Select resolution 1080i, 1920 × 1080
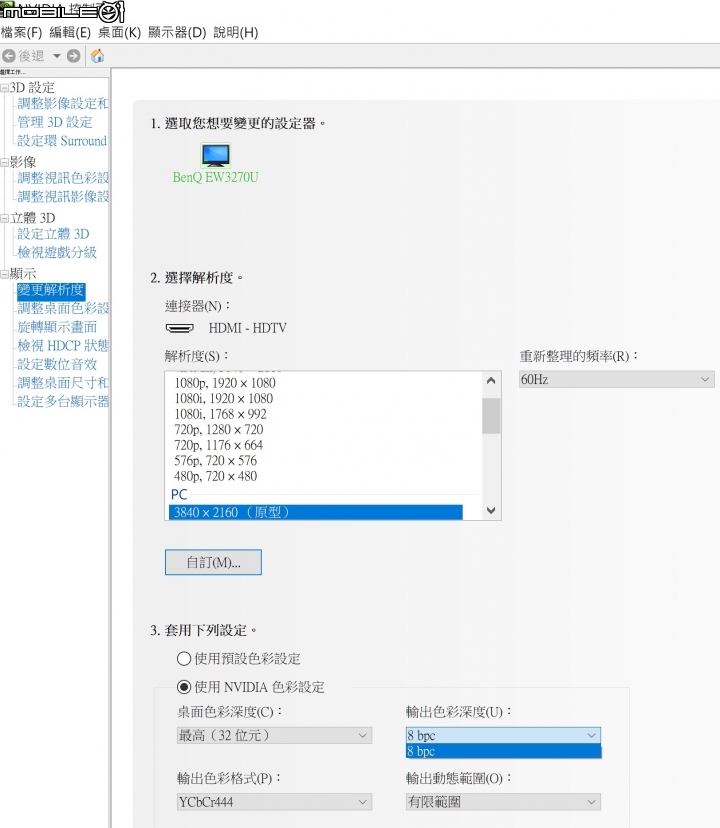Screen dimensions: 720x828 pyautogui.click(x=224, y=399)
